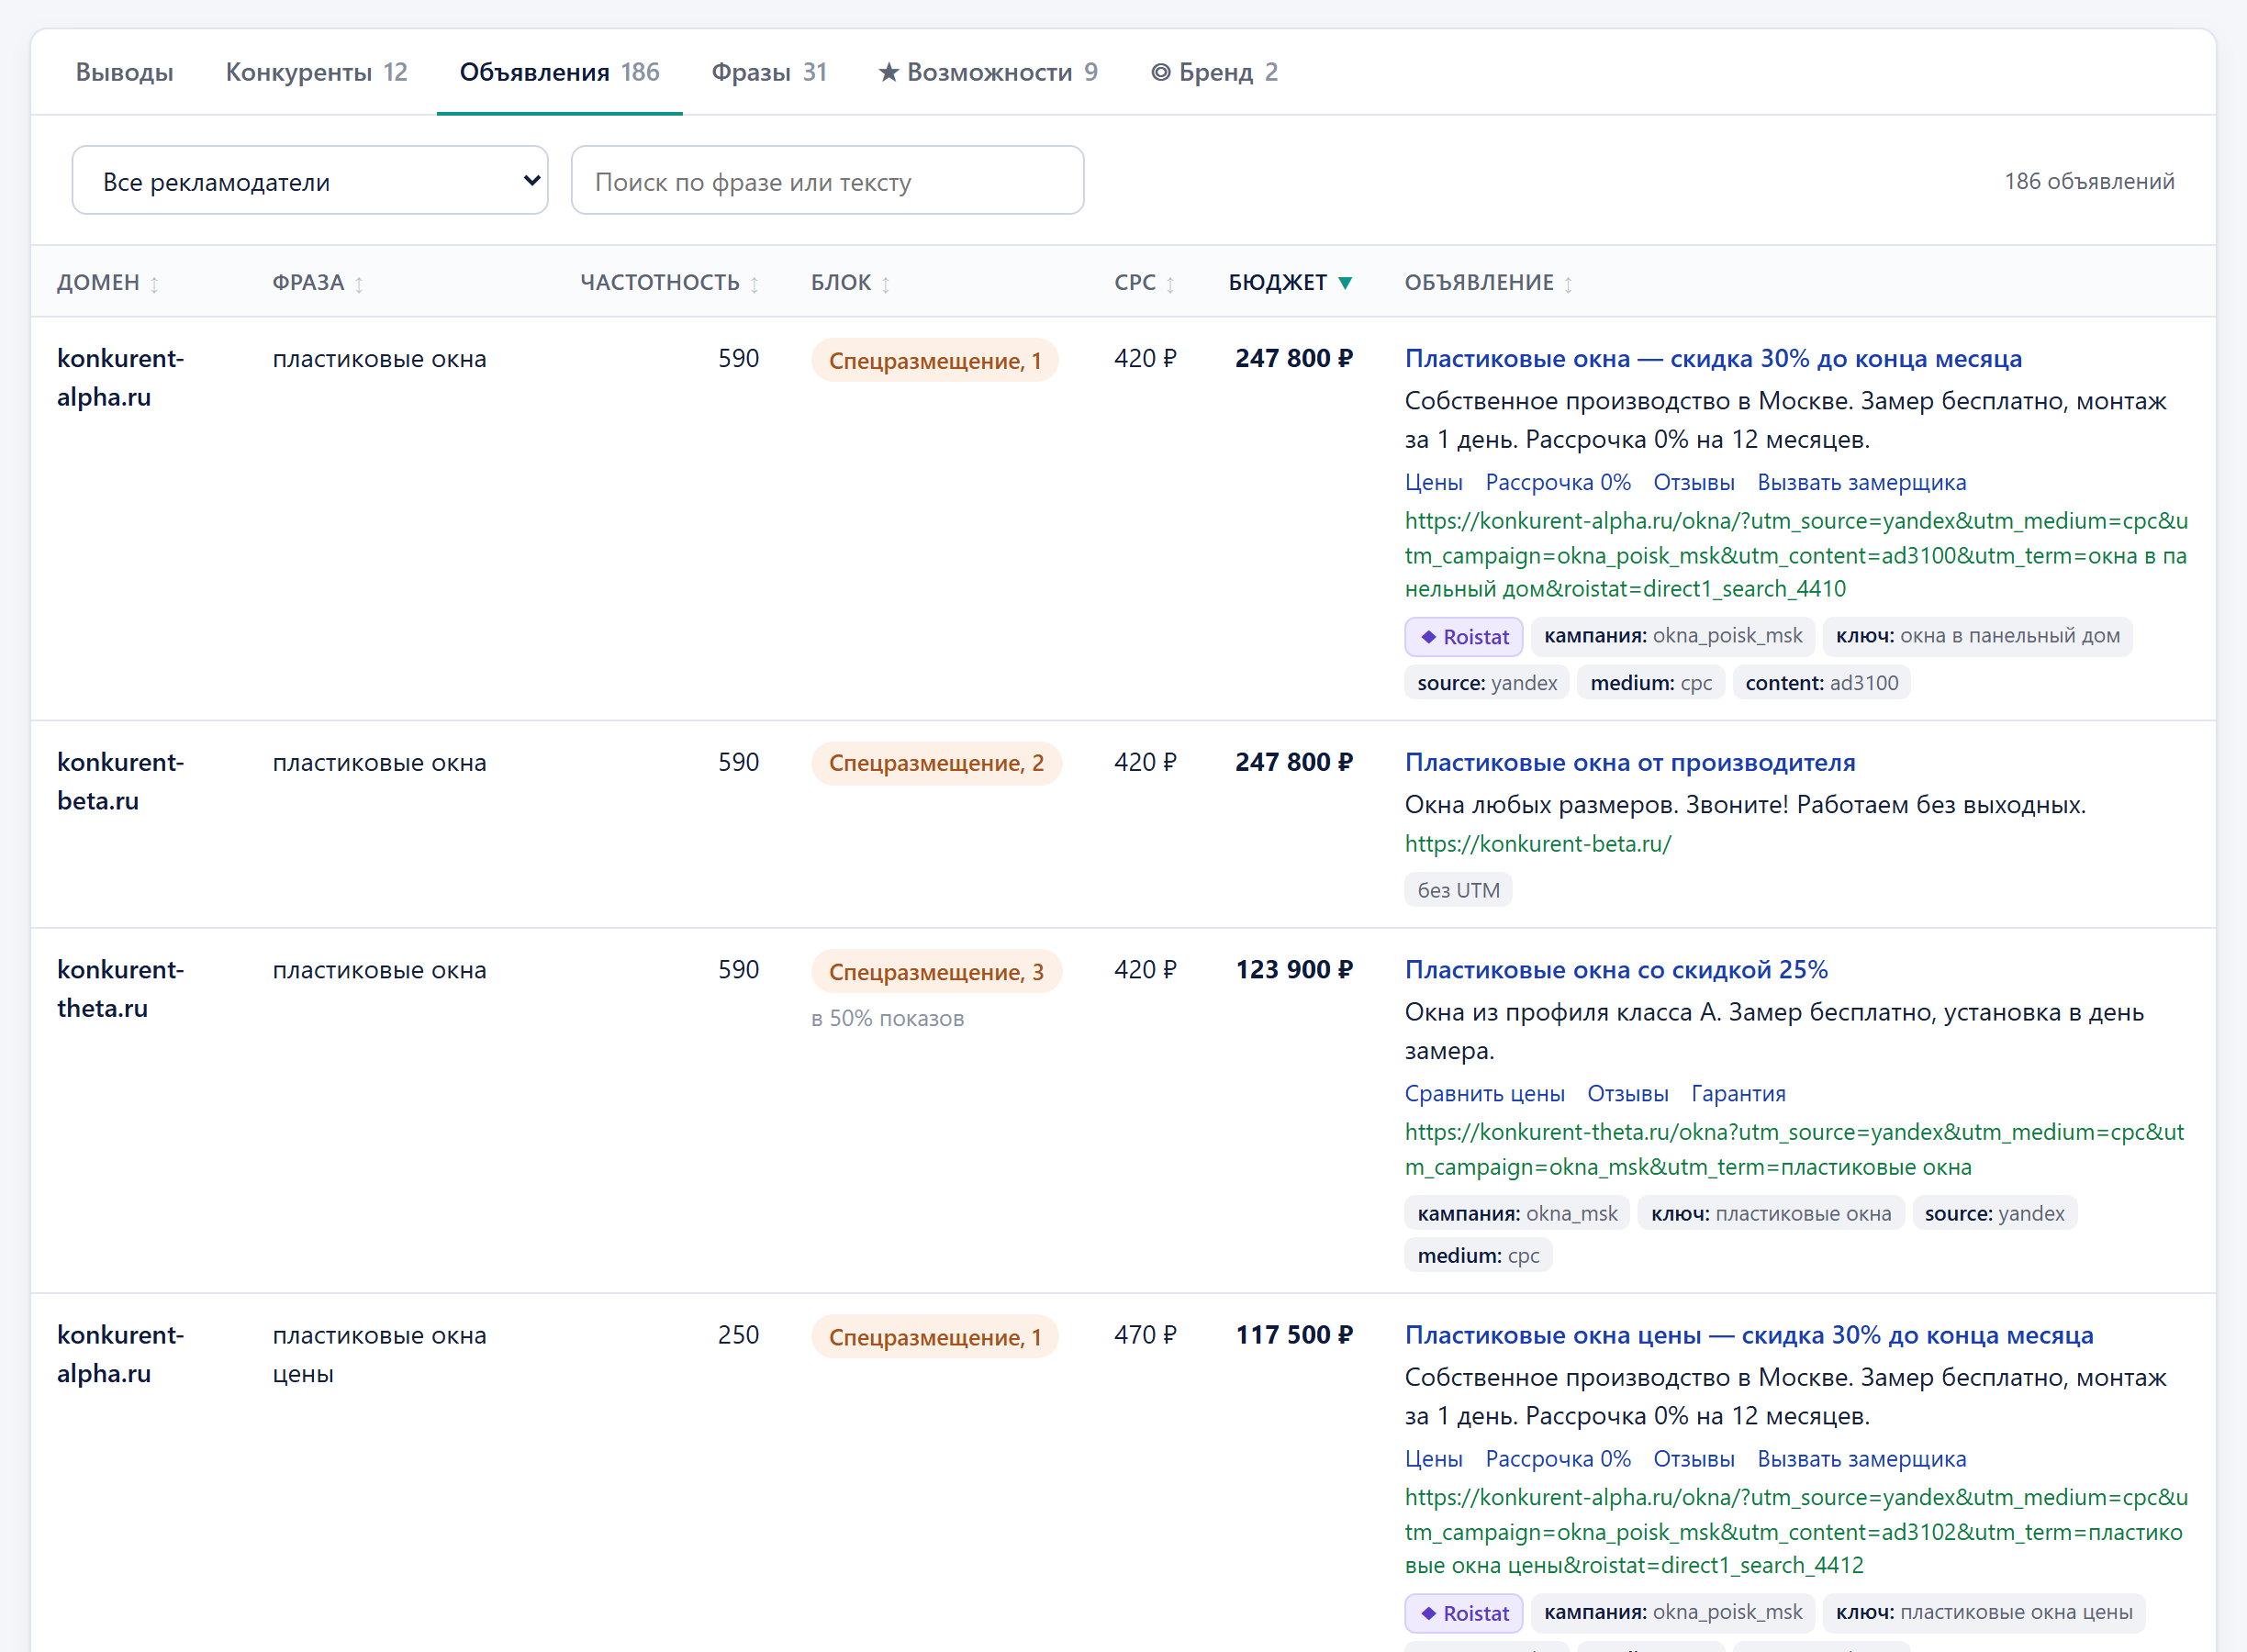Click the Спецразмещение, 3 badge
This screenshot has width=2247, height=1652.
click(x=936, y=971)
